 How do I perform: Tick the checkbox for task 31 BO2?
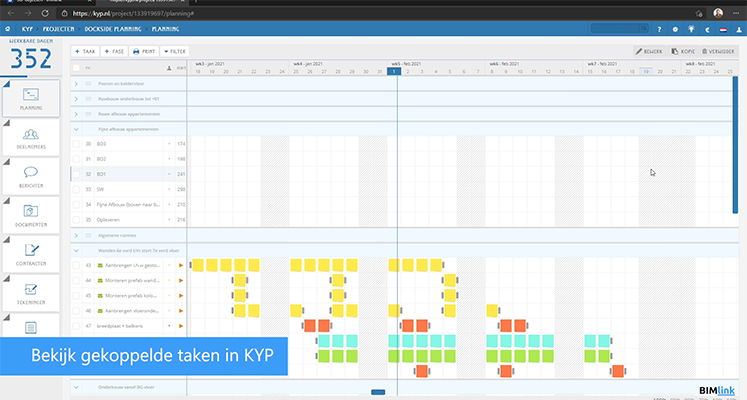[x=76, y=159]
